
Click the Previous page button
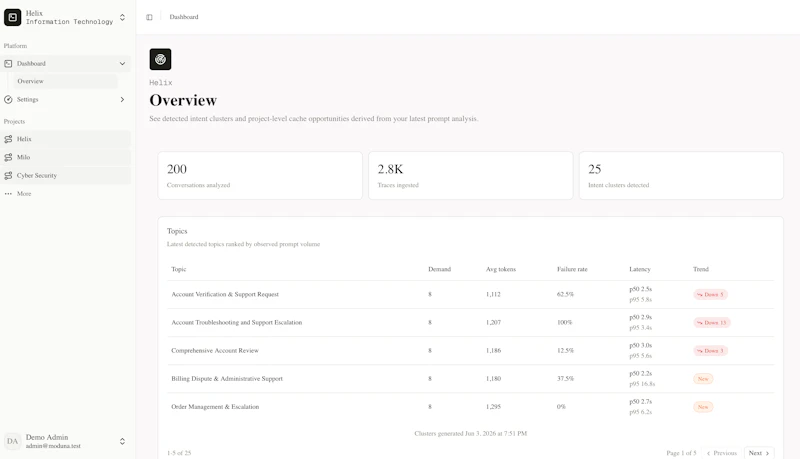(722, 453)
